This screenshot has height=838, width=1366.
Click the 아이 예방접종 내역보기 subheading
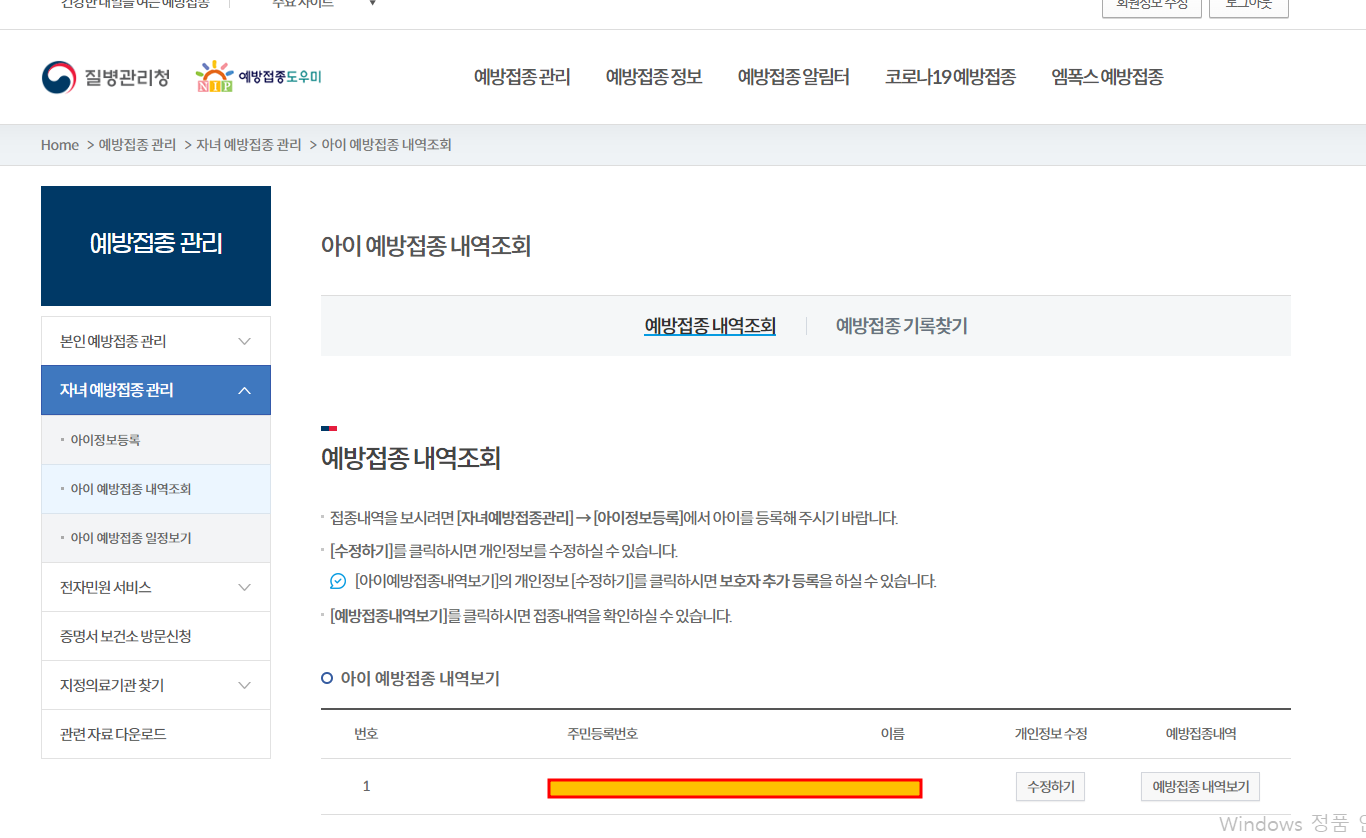(420, 679)
